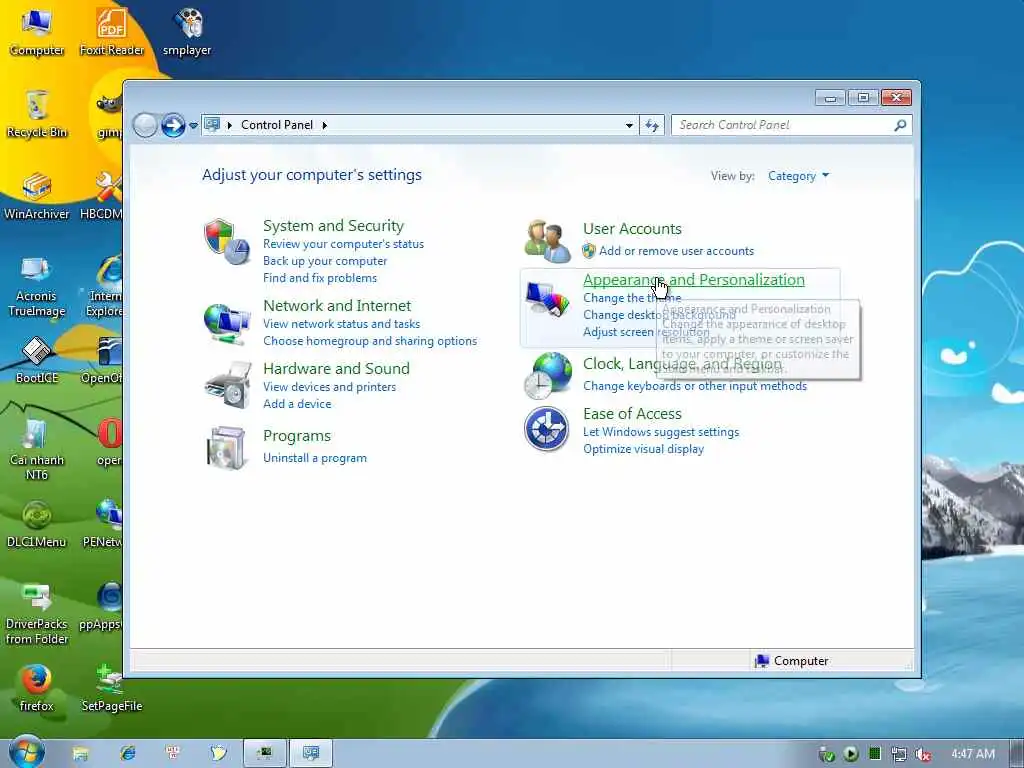Click the 4:47 AM taskbar clock
This screenshot has height=768, width=1024.
973,754
